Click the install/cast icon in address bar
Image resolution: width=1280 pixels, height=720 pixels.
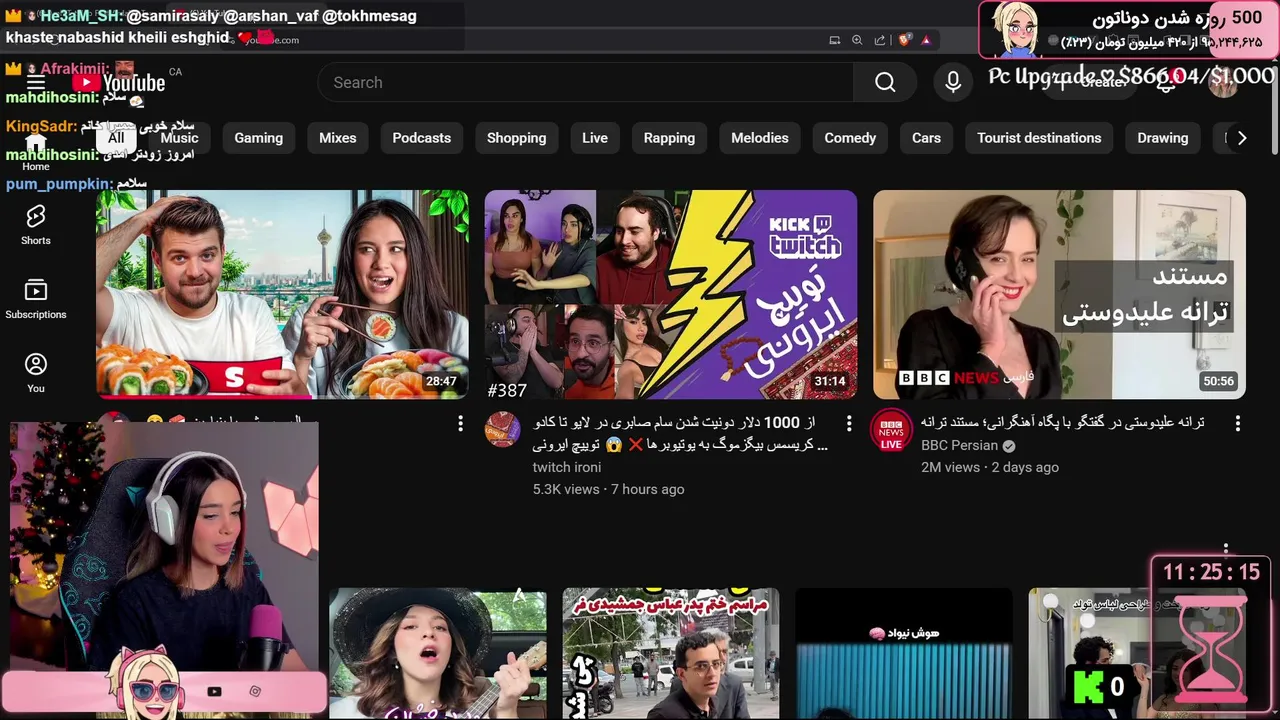pyautogui.click(x=834, y=40)
